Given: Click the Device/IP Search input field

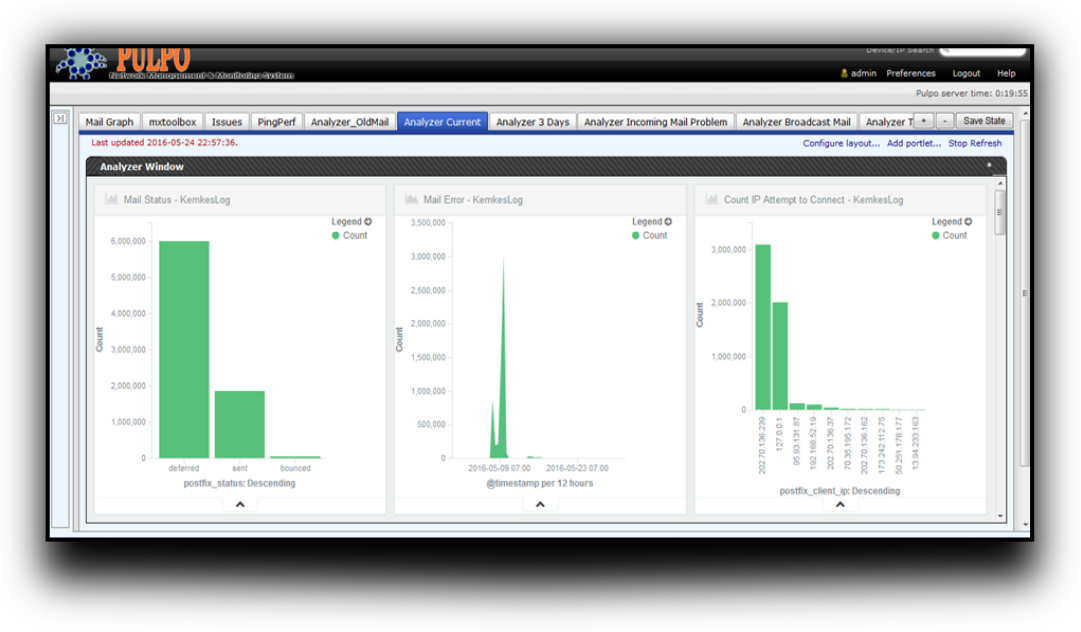Looking at the screenshot, I should [982, 50].
